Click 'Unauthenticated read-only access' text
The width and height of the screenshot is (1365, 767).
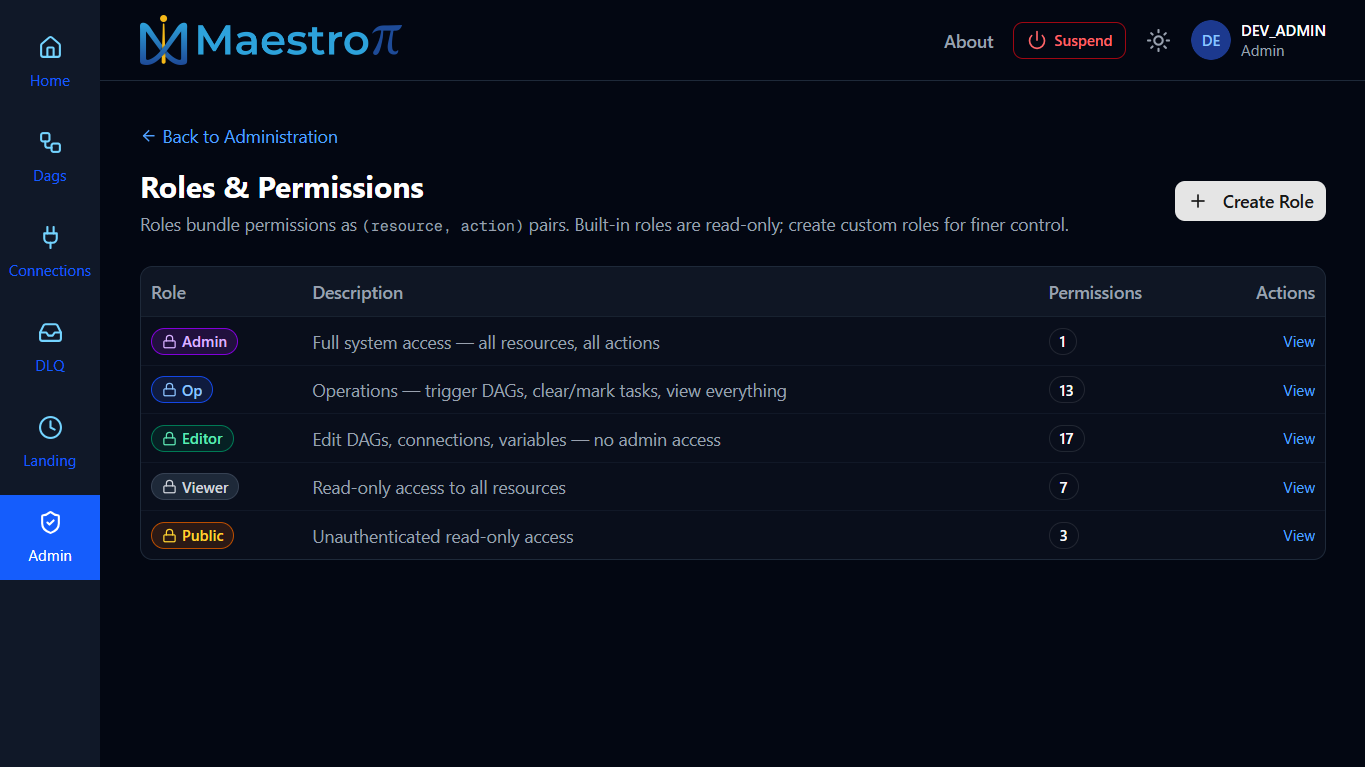click(x=443, y=537)
